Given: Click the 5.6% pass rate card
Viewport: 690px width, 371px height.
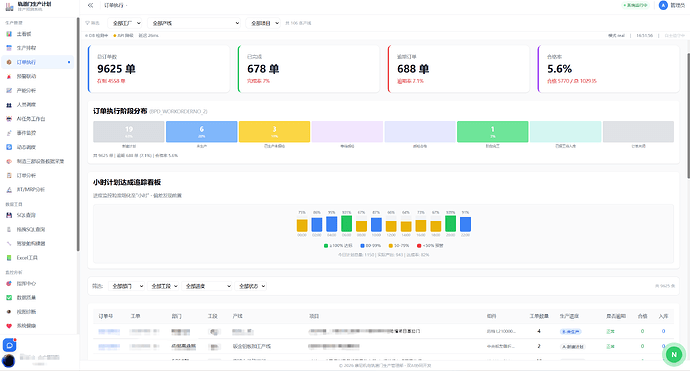Looking at the screenshot, I should click(609, 69).
